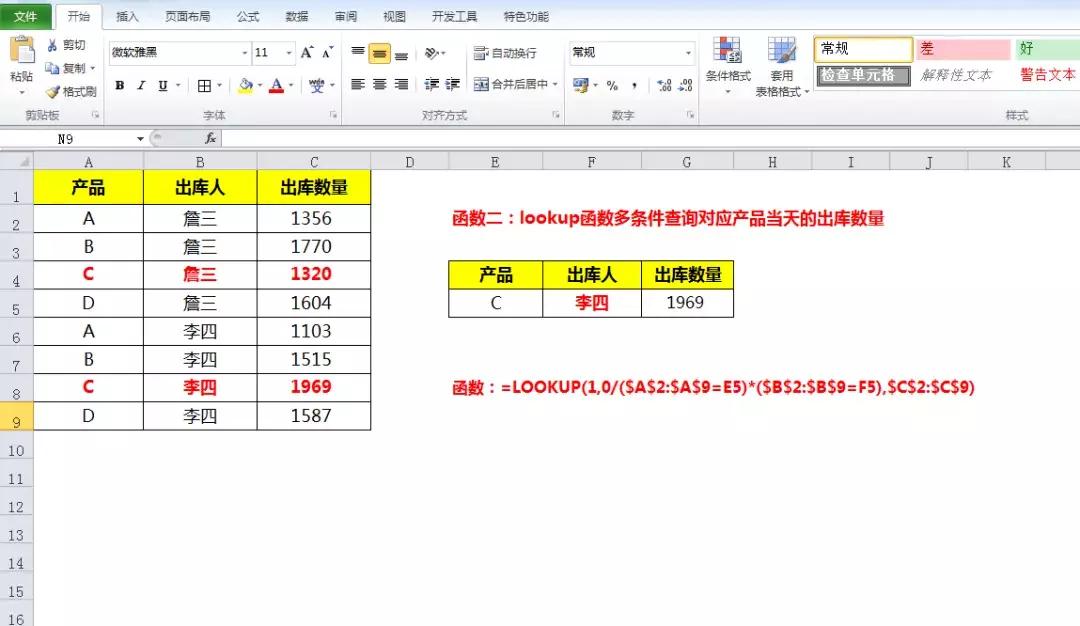Apply the Explanatory Text (解释性文本) style

click(x=957, y=75)
